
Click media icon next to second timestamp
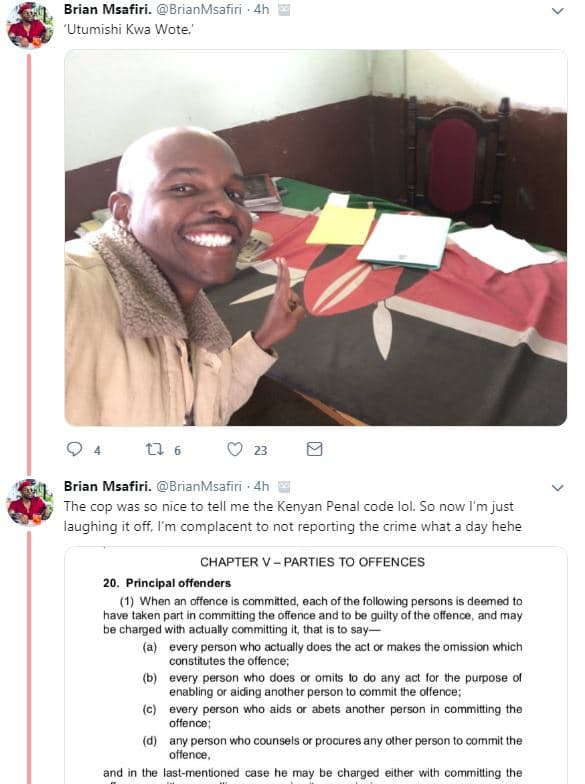pyautogui.click(x=284, y=487)
